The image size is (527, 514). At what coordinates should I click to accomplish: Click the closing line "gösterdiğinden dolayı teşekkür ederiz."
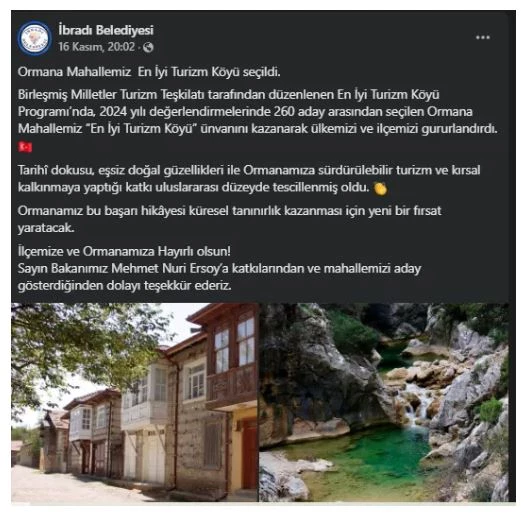pos(124,286)
